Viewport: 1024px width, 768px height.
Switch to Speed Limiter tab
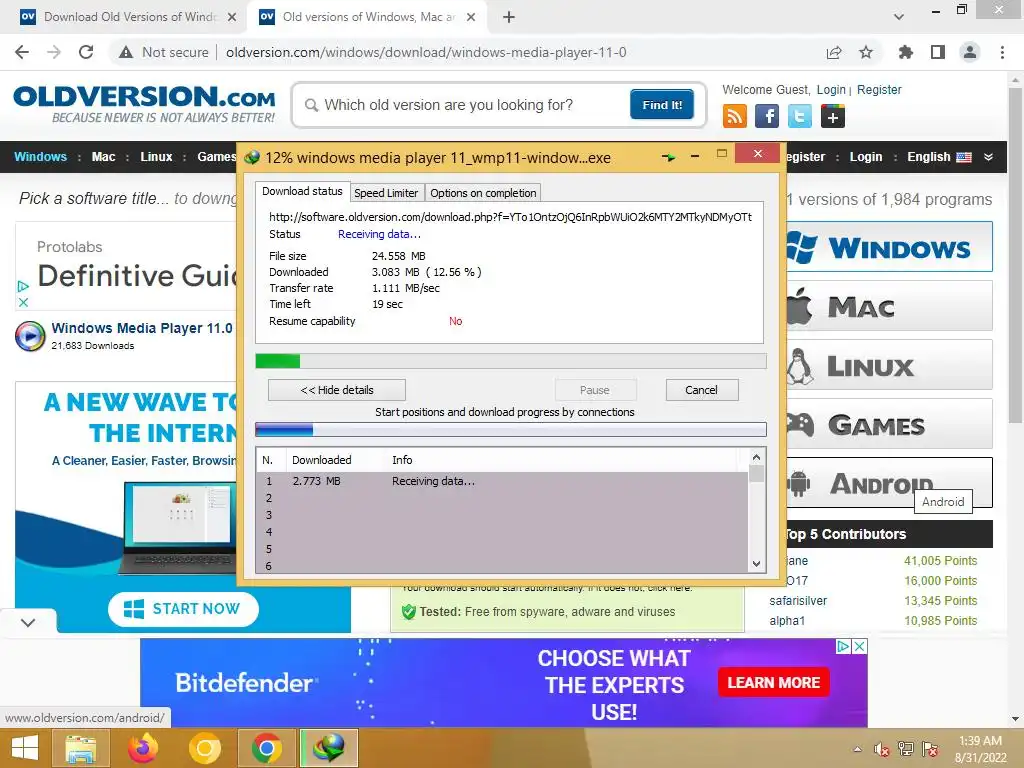tap(386, 193)
